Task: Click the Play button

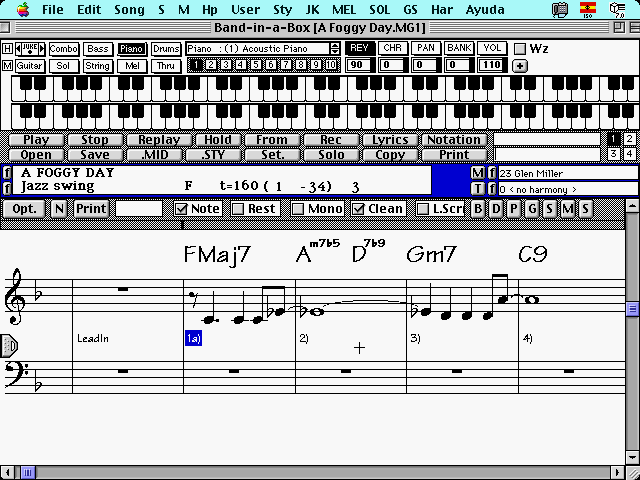Action: 36,140
